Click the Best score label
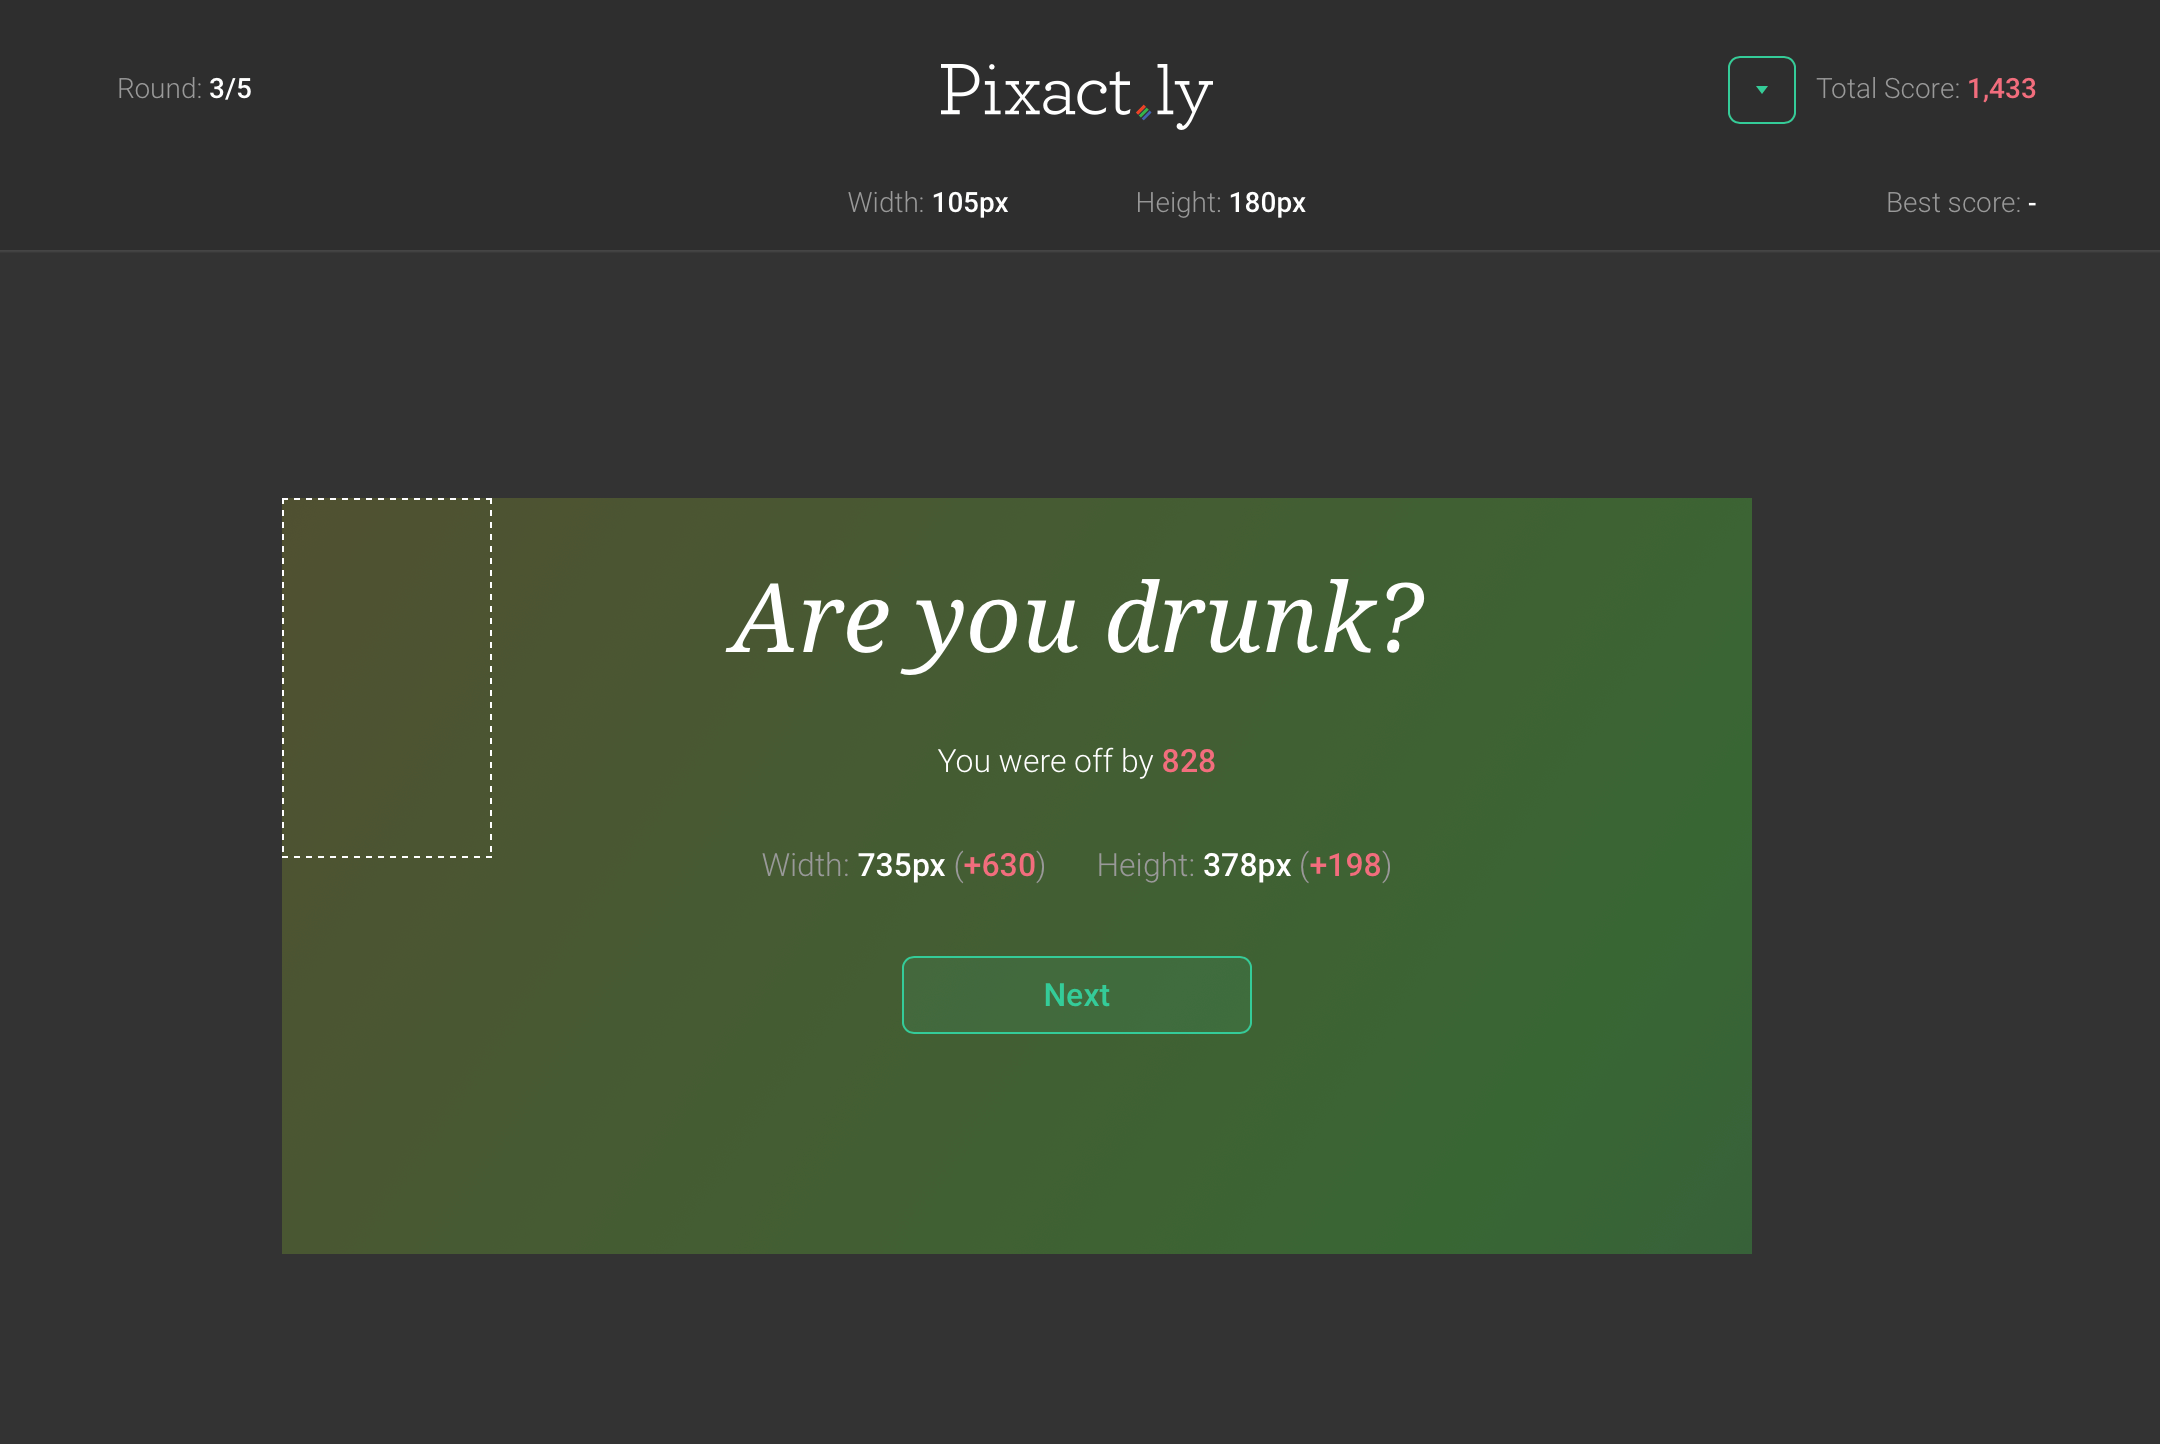Viewport: 2160px width, 1444px height. coord(1949,202)
